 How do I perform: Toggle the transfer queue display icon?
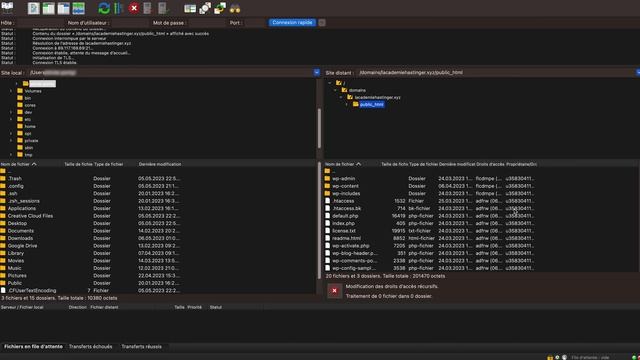coord(78,8)
